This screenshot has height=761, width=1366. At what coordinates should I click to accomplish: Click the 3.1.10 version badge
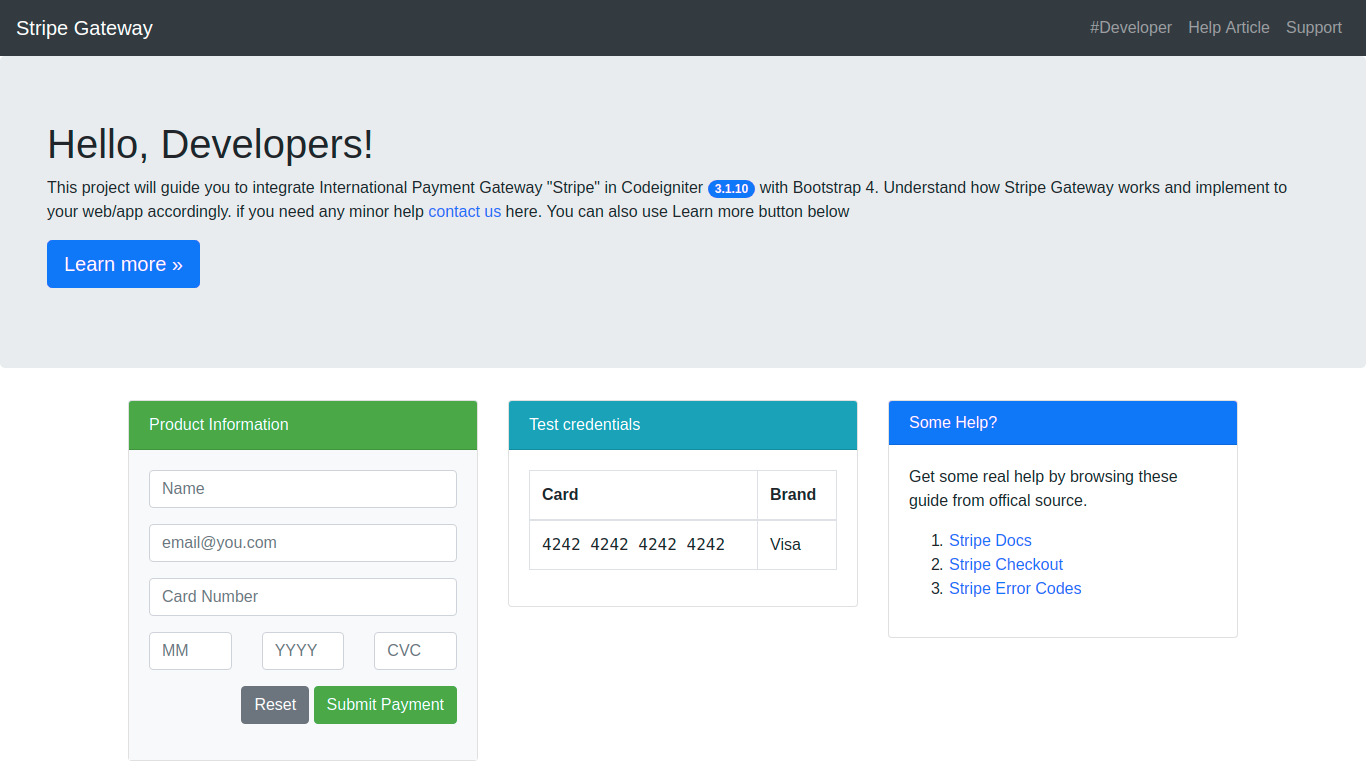tap(732, 188)
